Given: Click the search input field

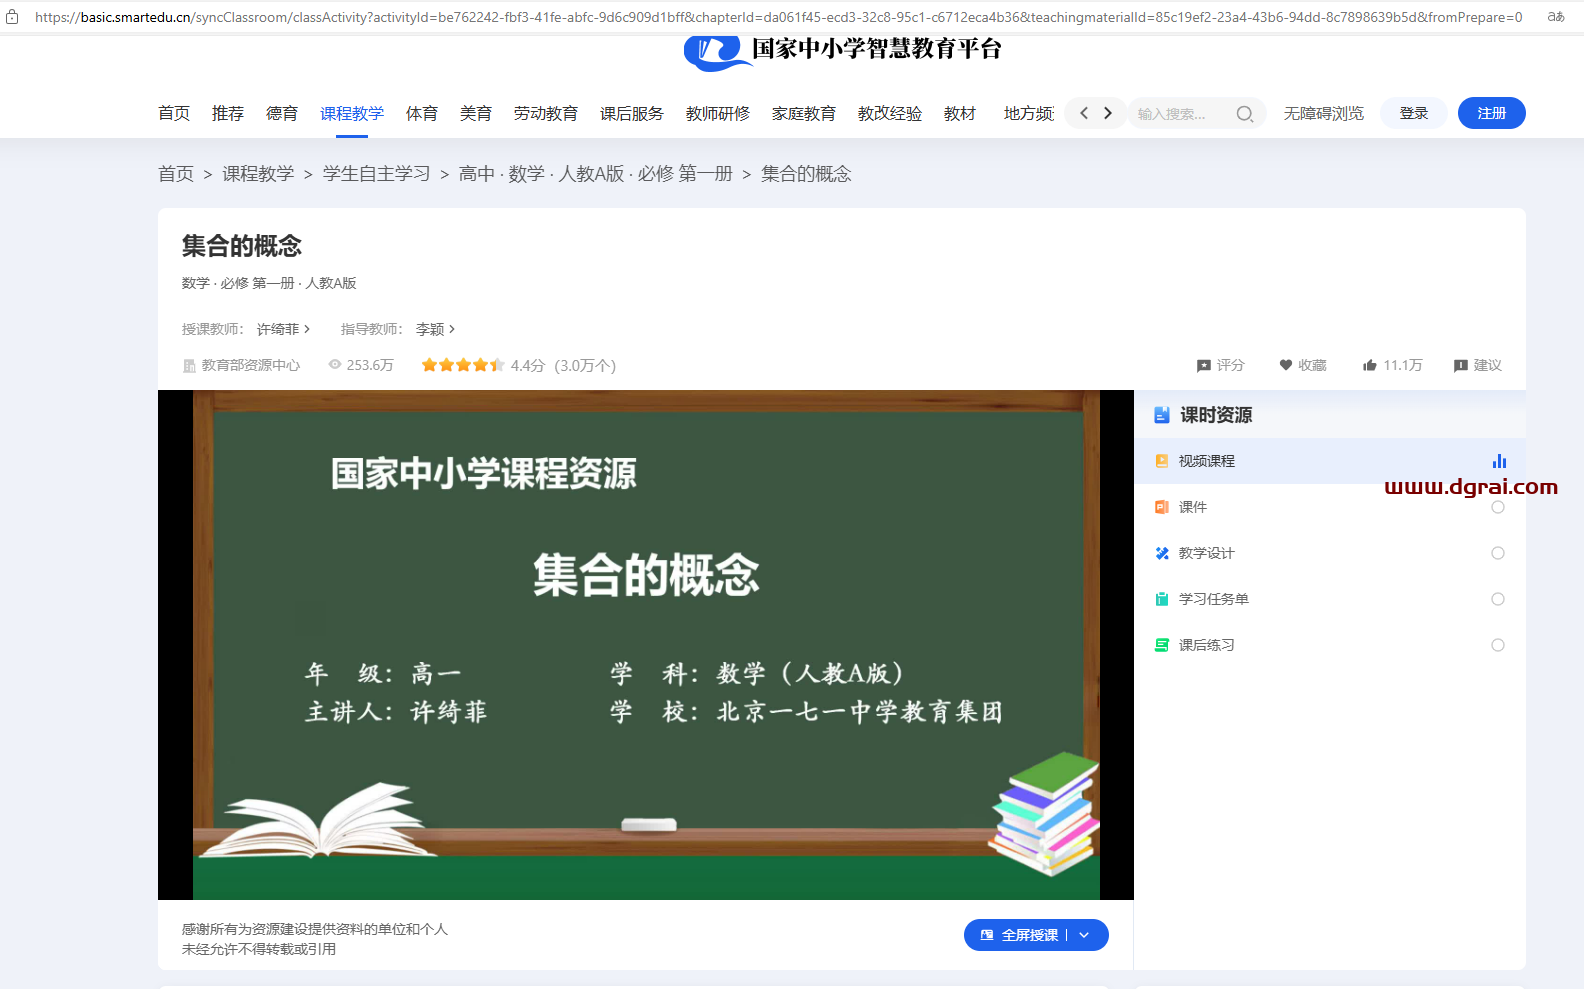Looking at the screenshot, I should pos(1180,114).
